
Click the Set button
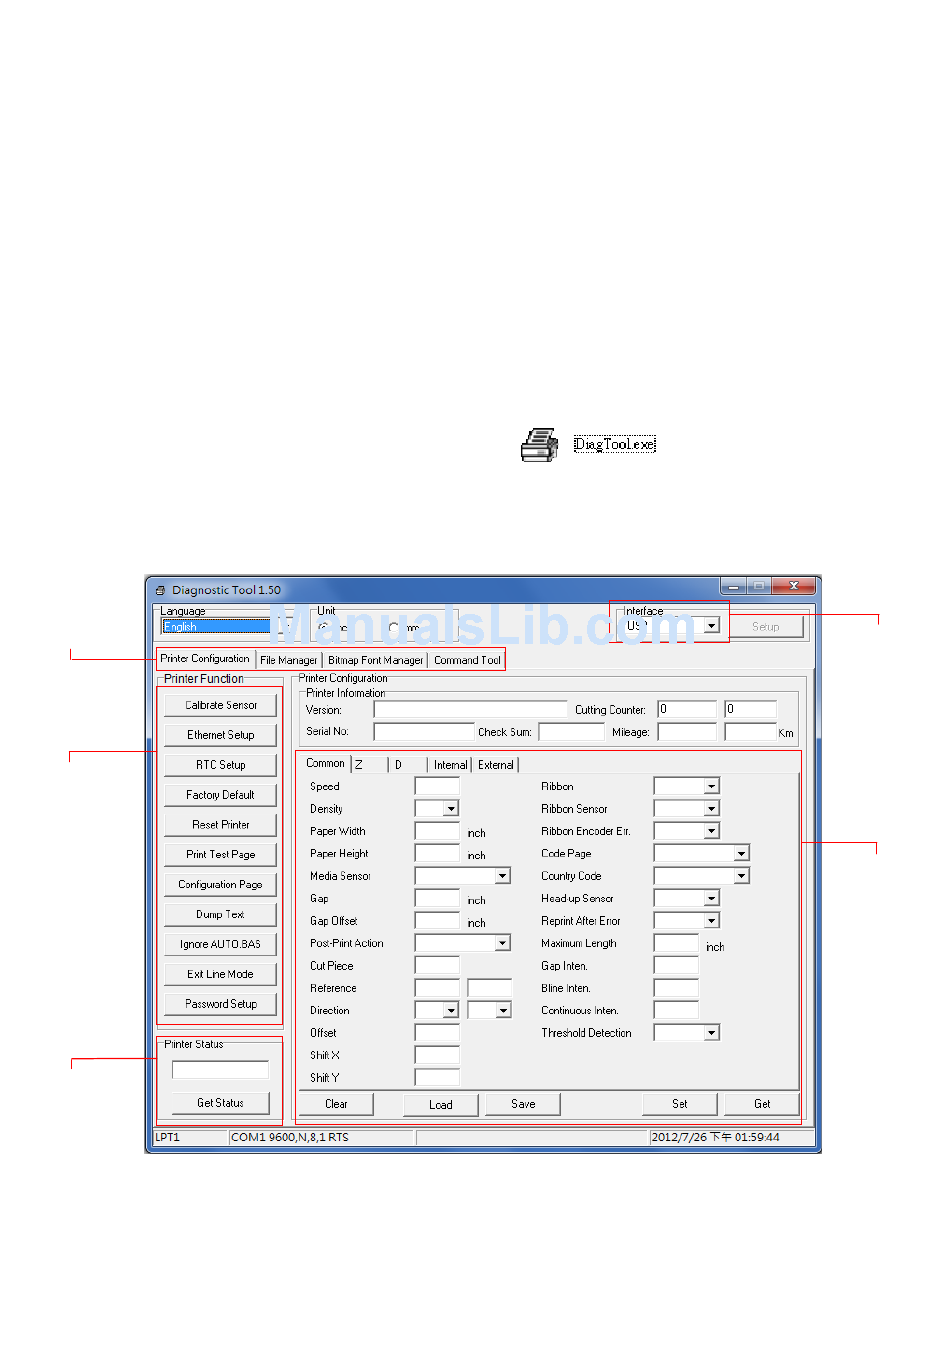(x=680, y=1104)
